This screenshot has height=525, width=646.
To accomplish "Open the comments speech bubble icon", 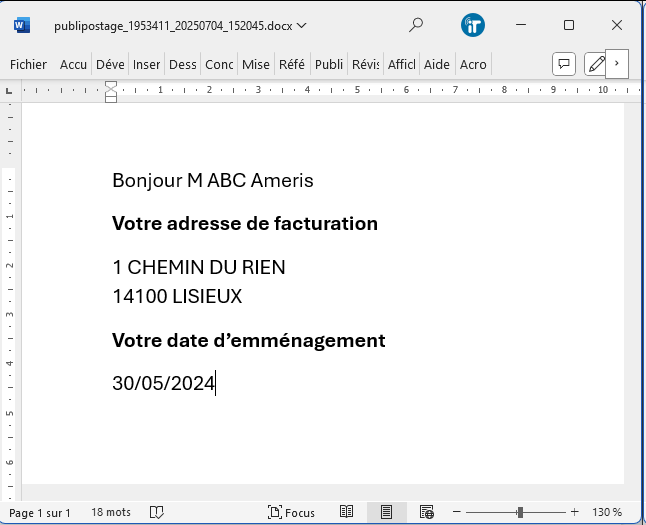I will (564, 64).
